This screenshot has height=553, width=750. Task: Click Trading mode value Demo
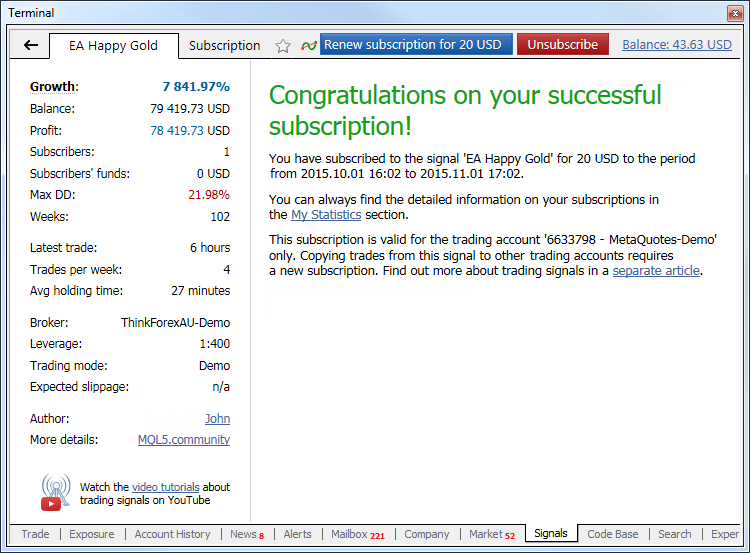tap(214, 366)
